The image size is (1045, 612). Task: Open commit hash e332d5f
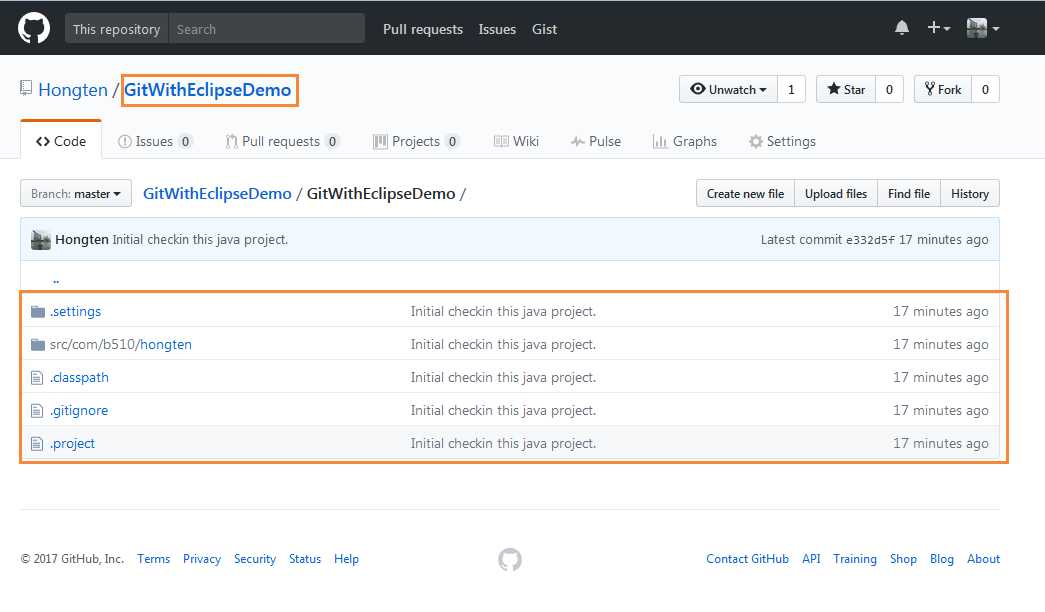pos(870,240)
